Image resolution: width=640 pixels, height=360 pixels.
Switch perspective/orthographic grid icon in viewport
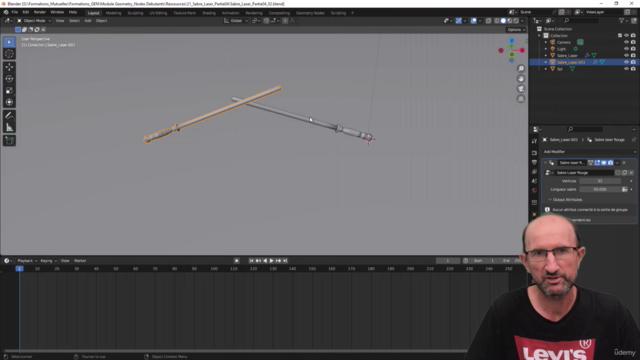pyautogui.click(x=521, y=99)
